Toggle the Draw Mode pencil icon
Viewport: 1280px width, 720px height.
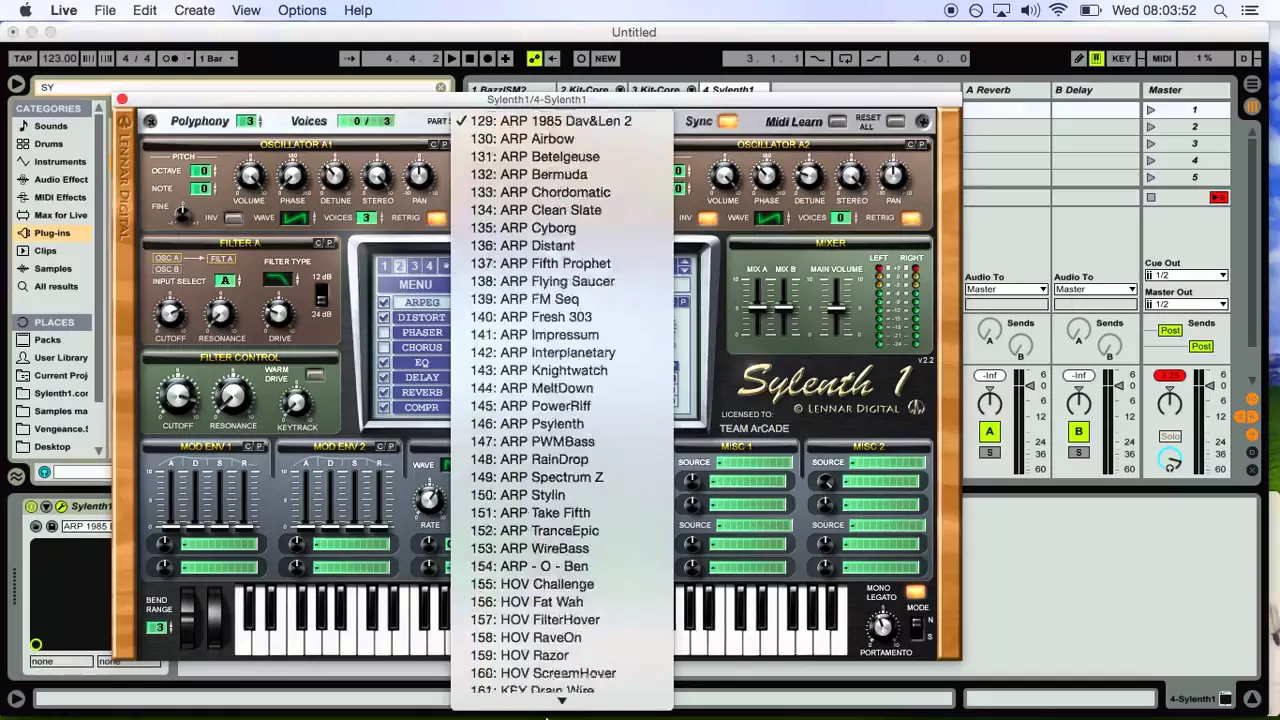click(x=1079, y=59)
